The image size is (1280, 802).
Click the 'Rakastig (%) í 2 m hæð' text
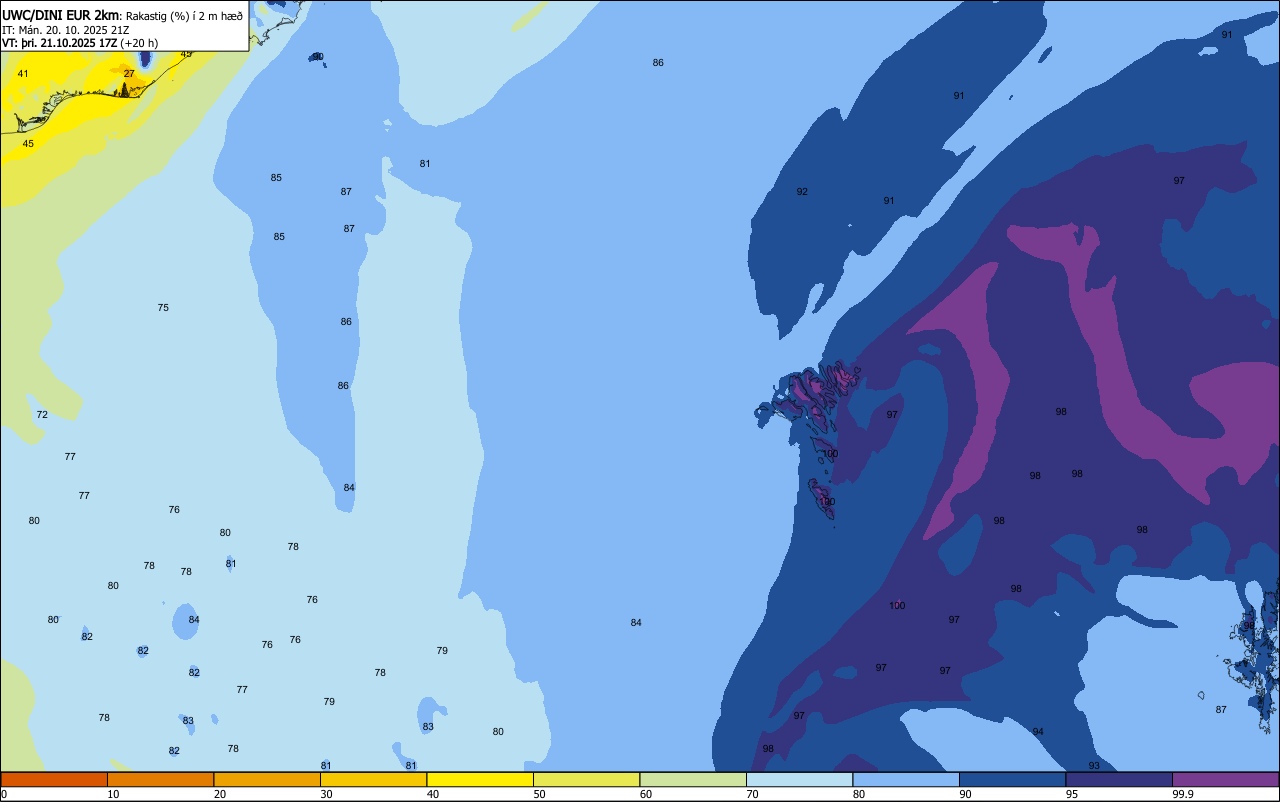coord(184,16)
